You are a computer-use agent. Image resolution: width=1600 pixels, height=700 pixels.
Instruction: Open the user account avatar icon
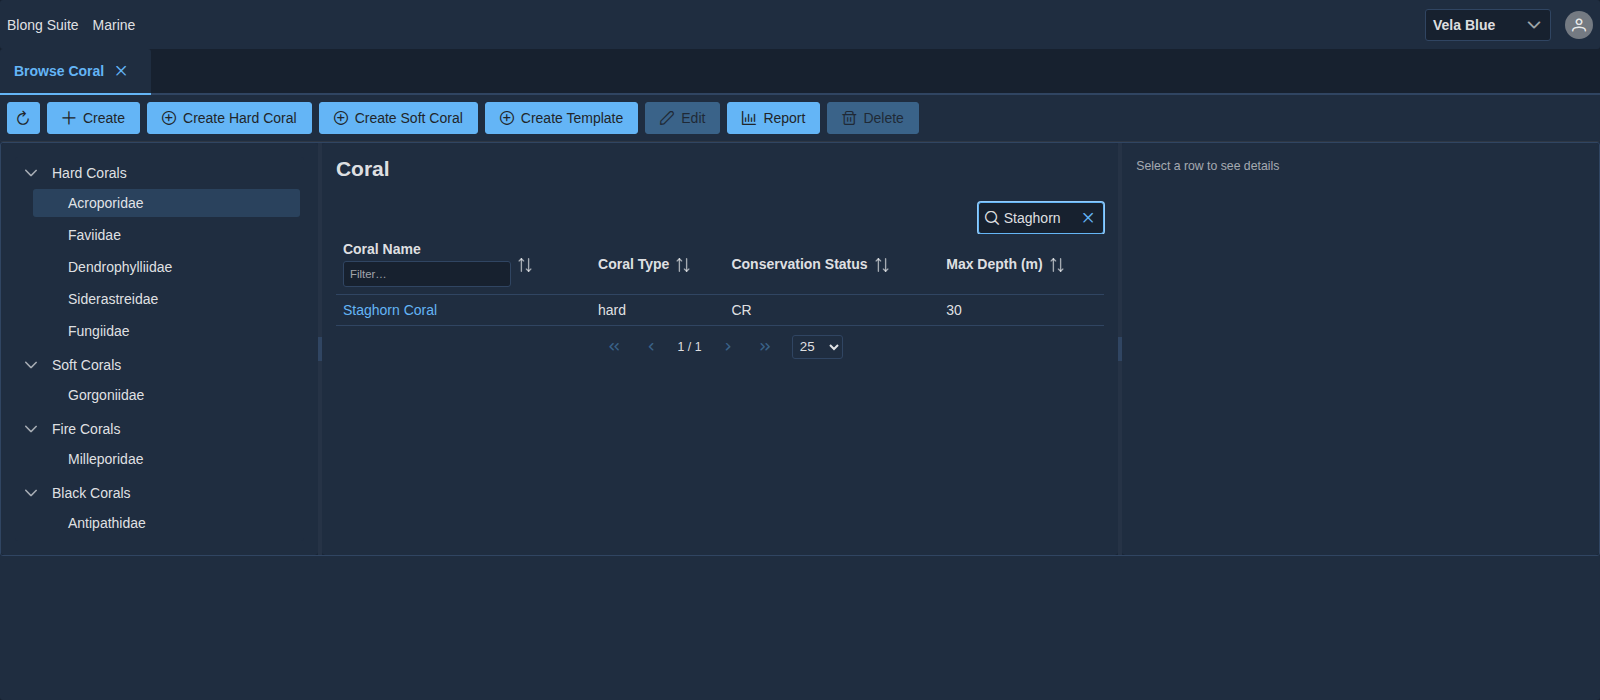[1579, 25]
